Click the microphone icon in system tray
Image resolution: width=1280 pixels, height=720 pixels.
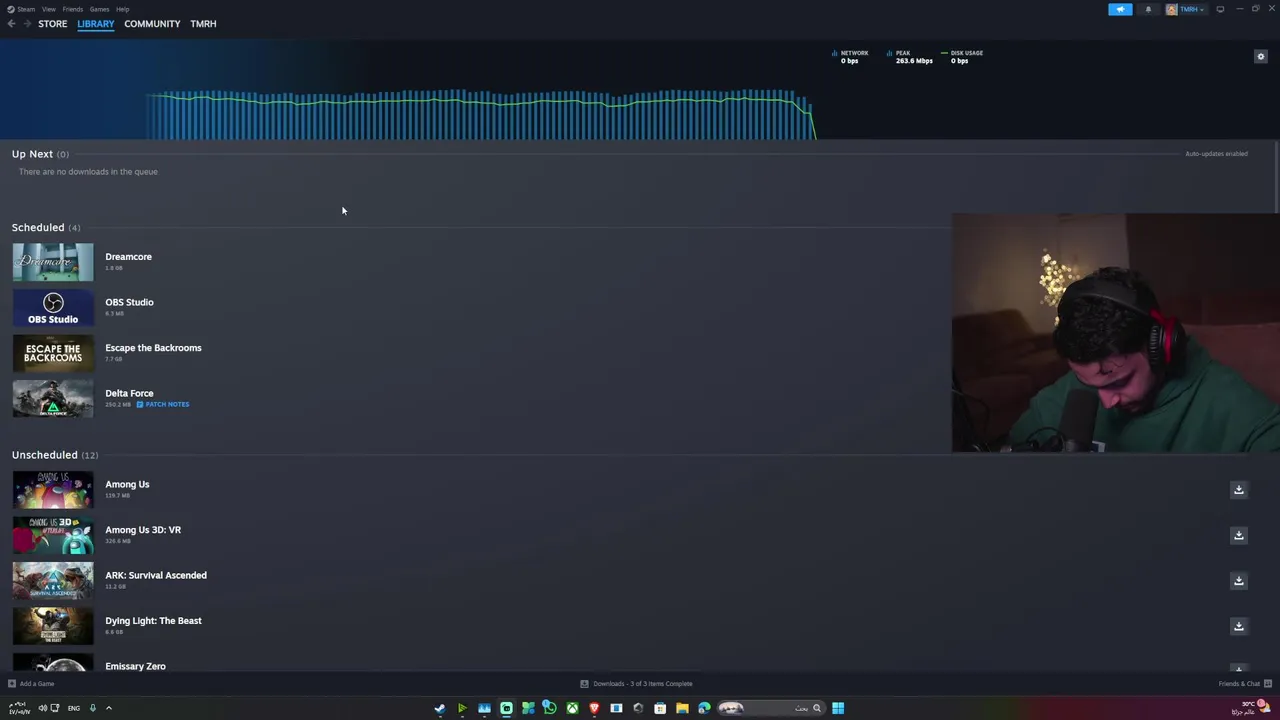[93, 708]
